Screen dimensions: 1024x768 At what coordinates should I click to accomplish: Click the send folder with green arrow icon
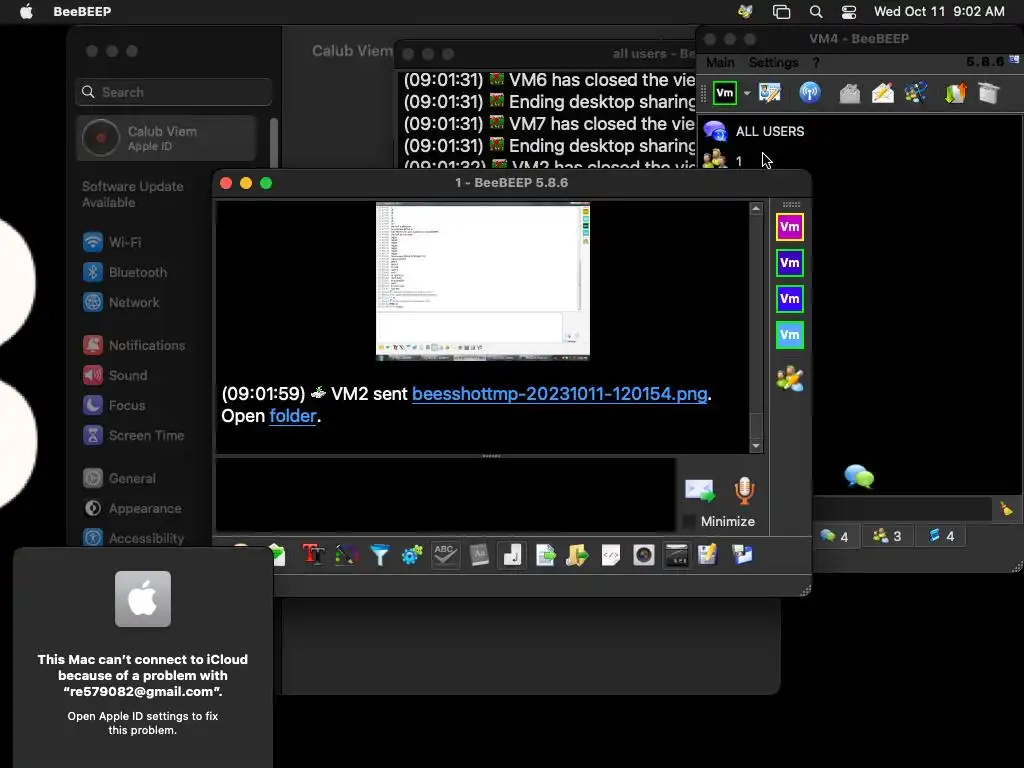pyautogui.click(x=577, y=555)
